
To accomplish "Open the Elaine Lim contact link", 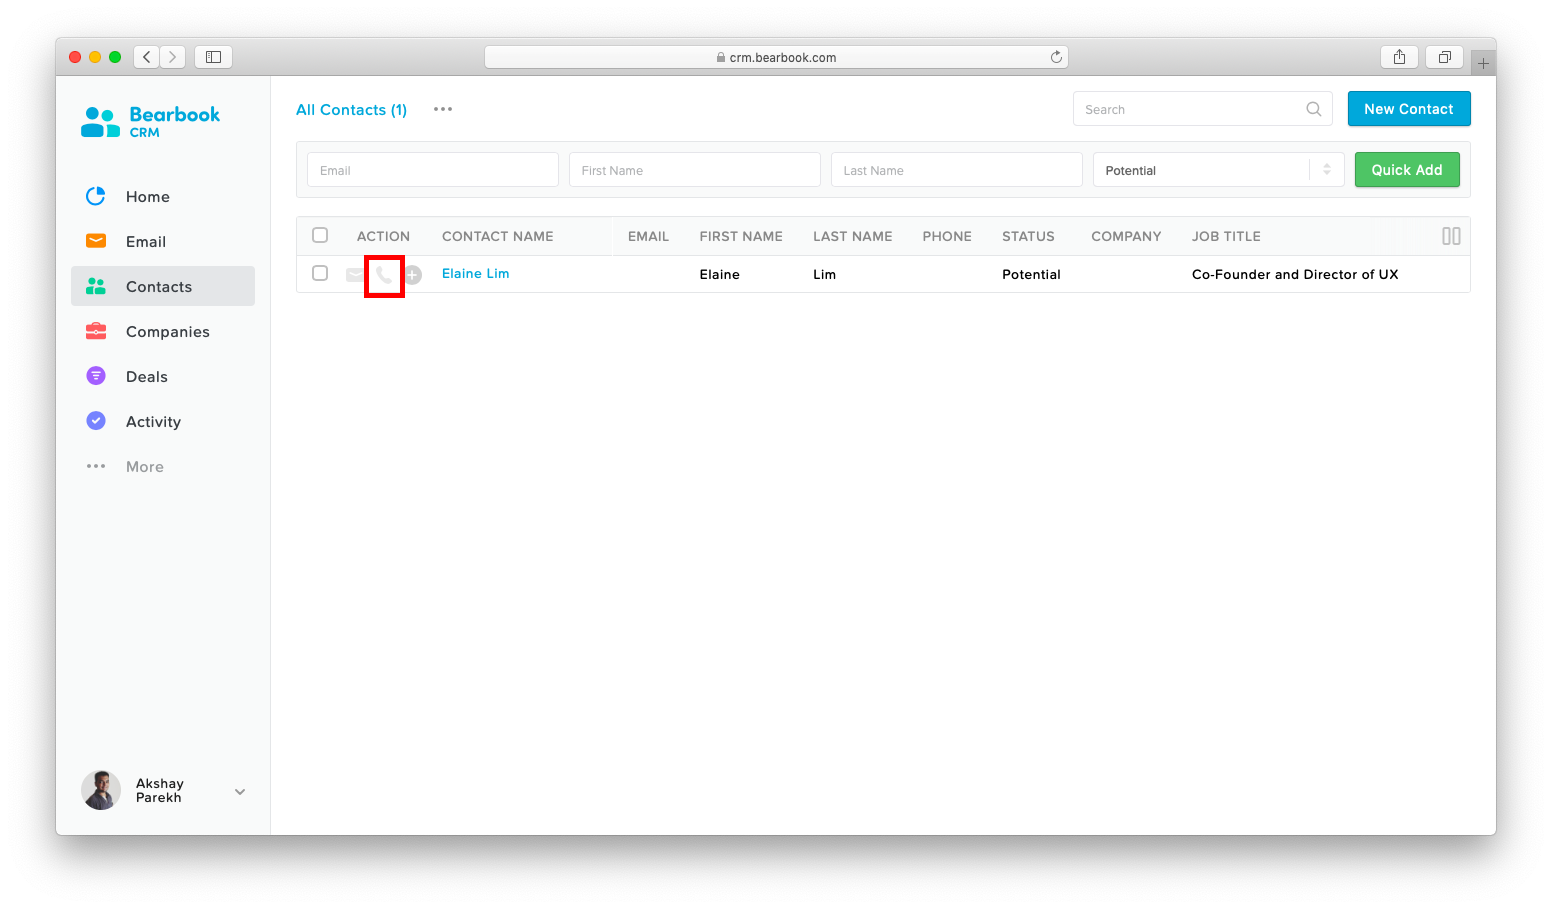I will [475, 274].
